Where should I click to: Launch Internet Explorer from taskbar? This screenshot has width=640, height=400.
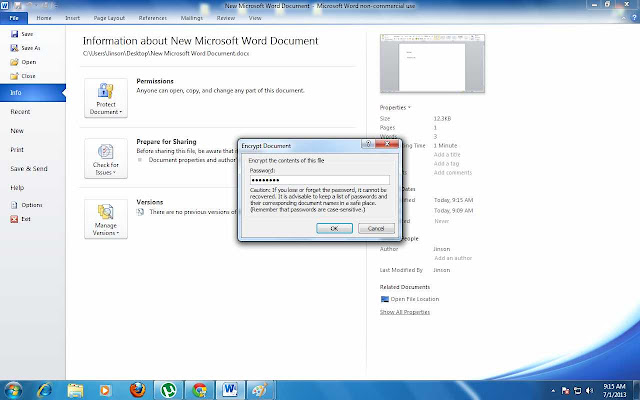click(x=44, y=390)
